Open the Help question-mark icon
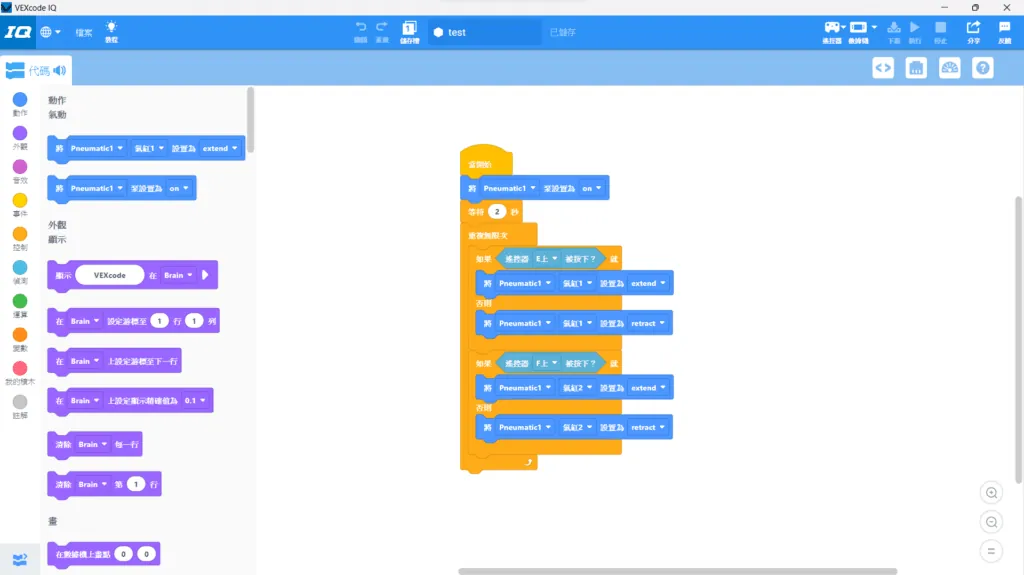Viewport: 1024px width, 575px height. tap(983, 68)
